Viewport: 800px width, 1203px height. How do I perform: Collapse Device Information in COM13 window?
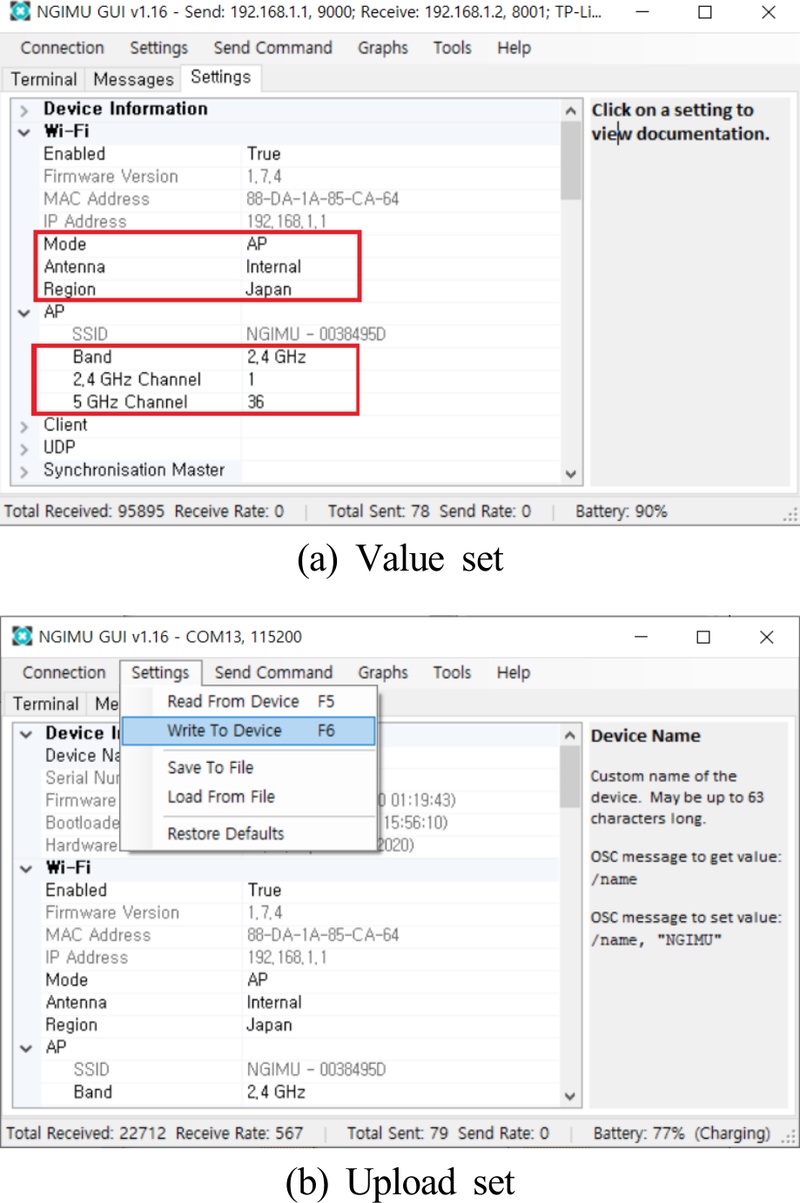click(x=26, y=734)
